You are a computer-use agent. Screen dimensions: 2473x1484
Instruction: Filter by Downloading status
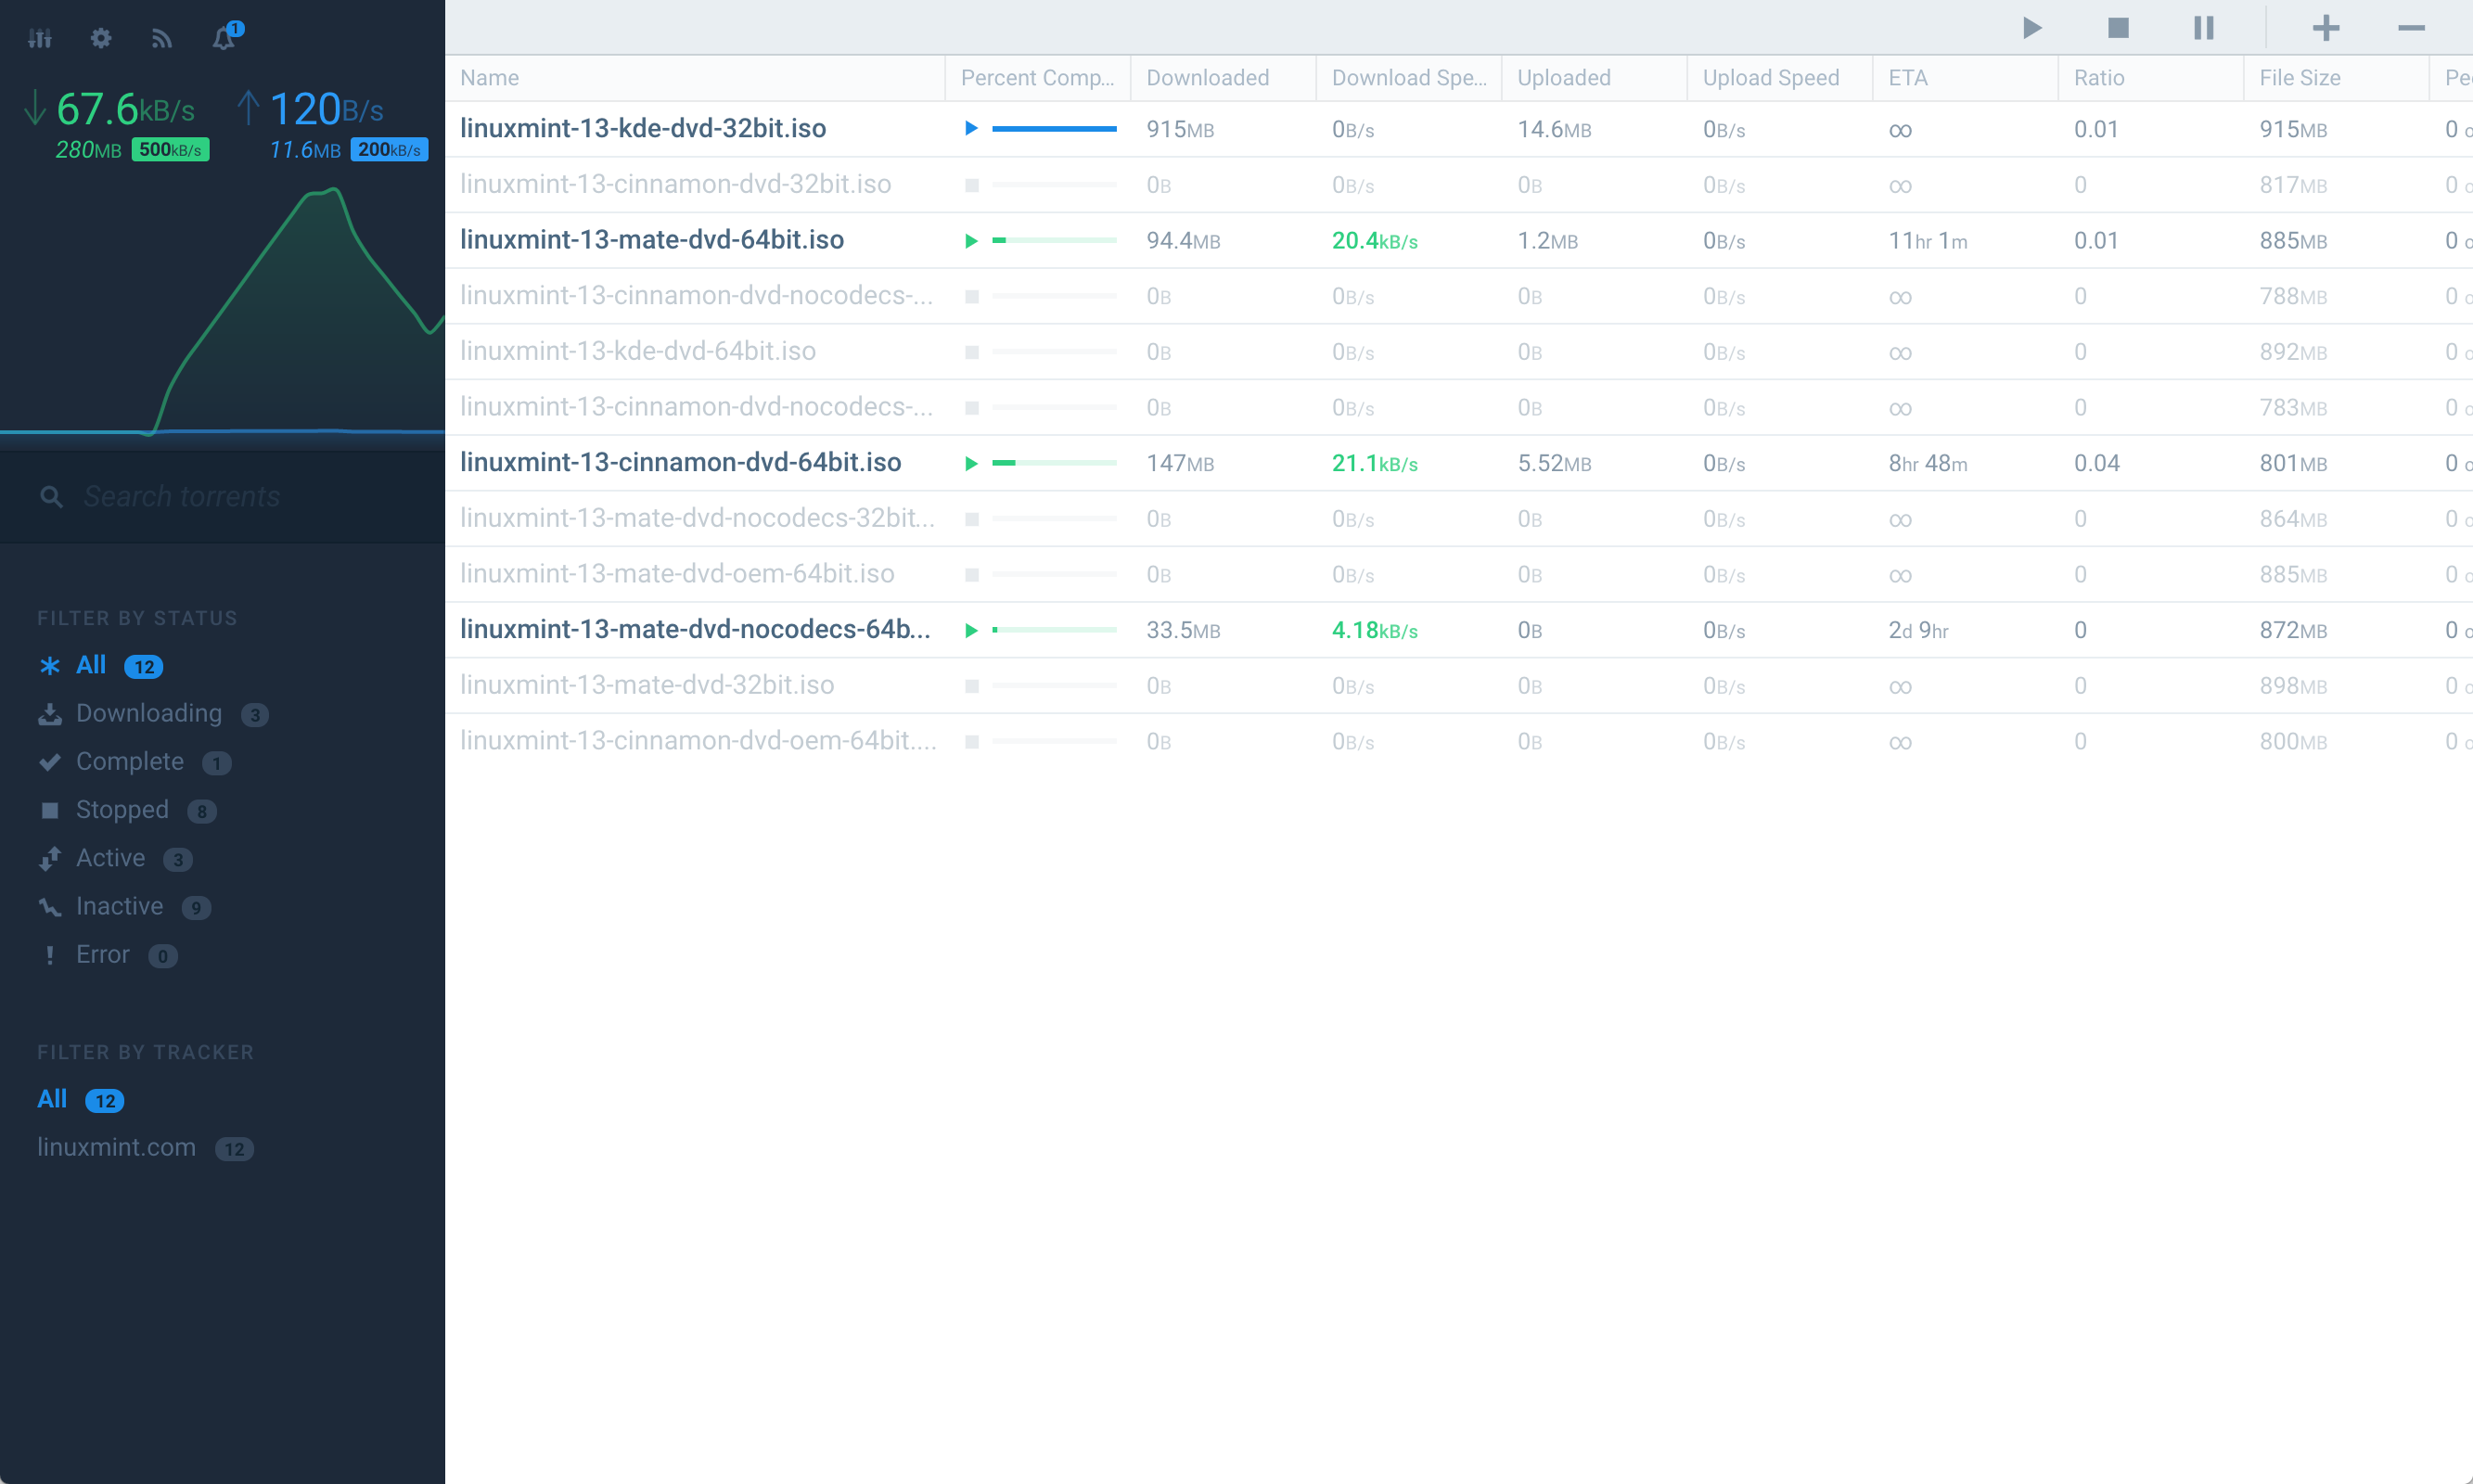[149, 713]
